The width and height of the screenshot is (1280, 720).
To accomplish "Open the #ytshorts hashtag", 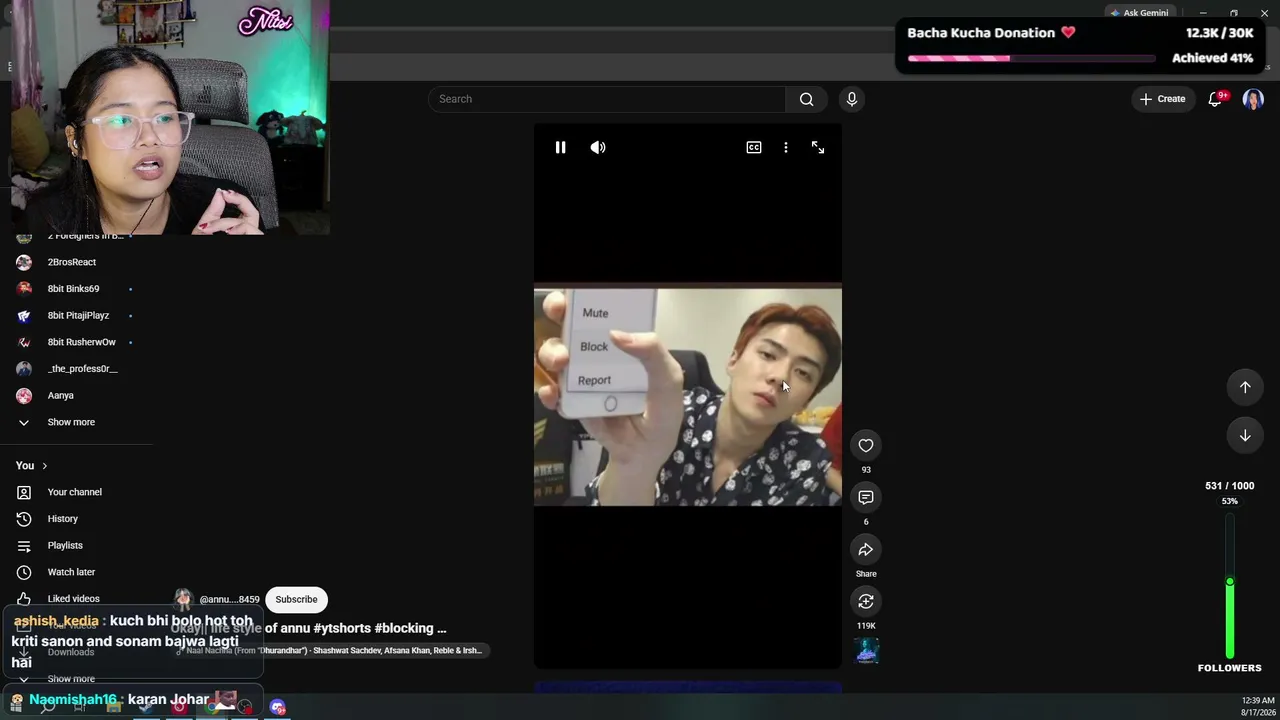I will click(341, 628).
